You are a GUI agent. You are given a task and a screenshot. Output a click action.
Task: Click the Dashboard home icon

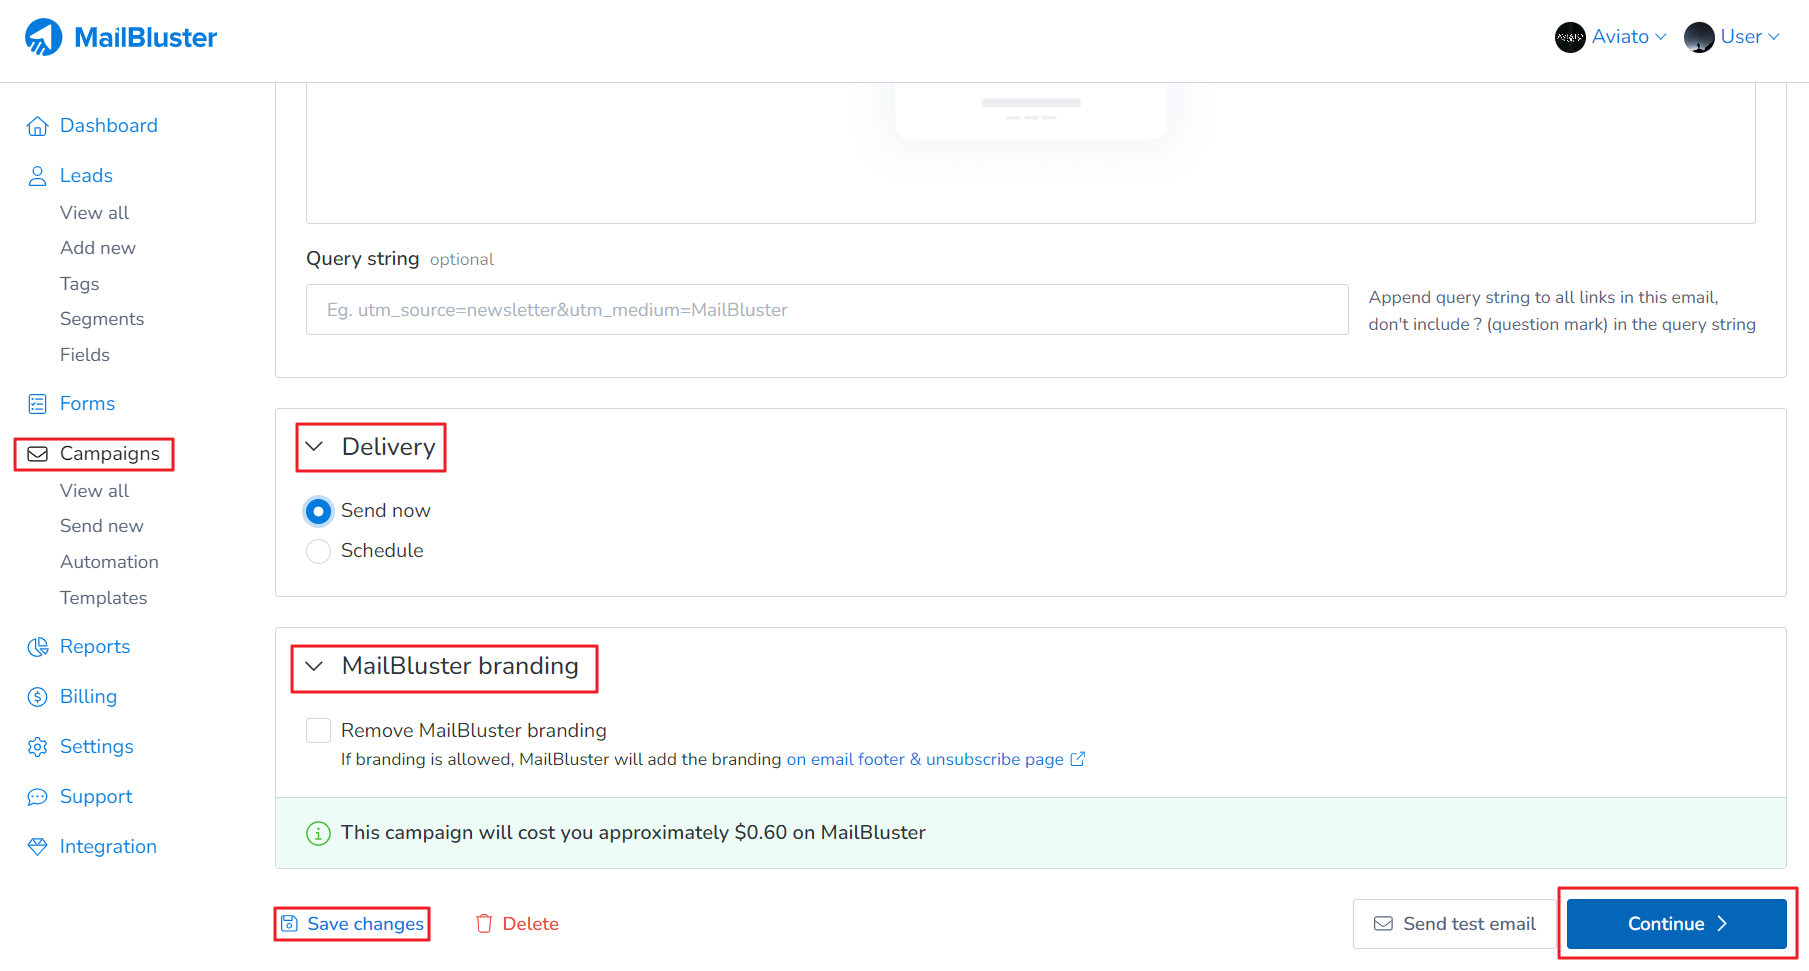click(38, 126)
